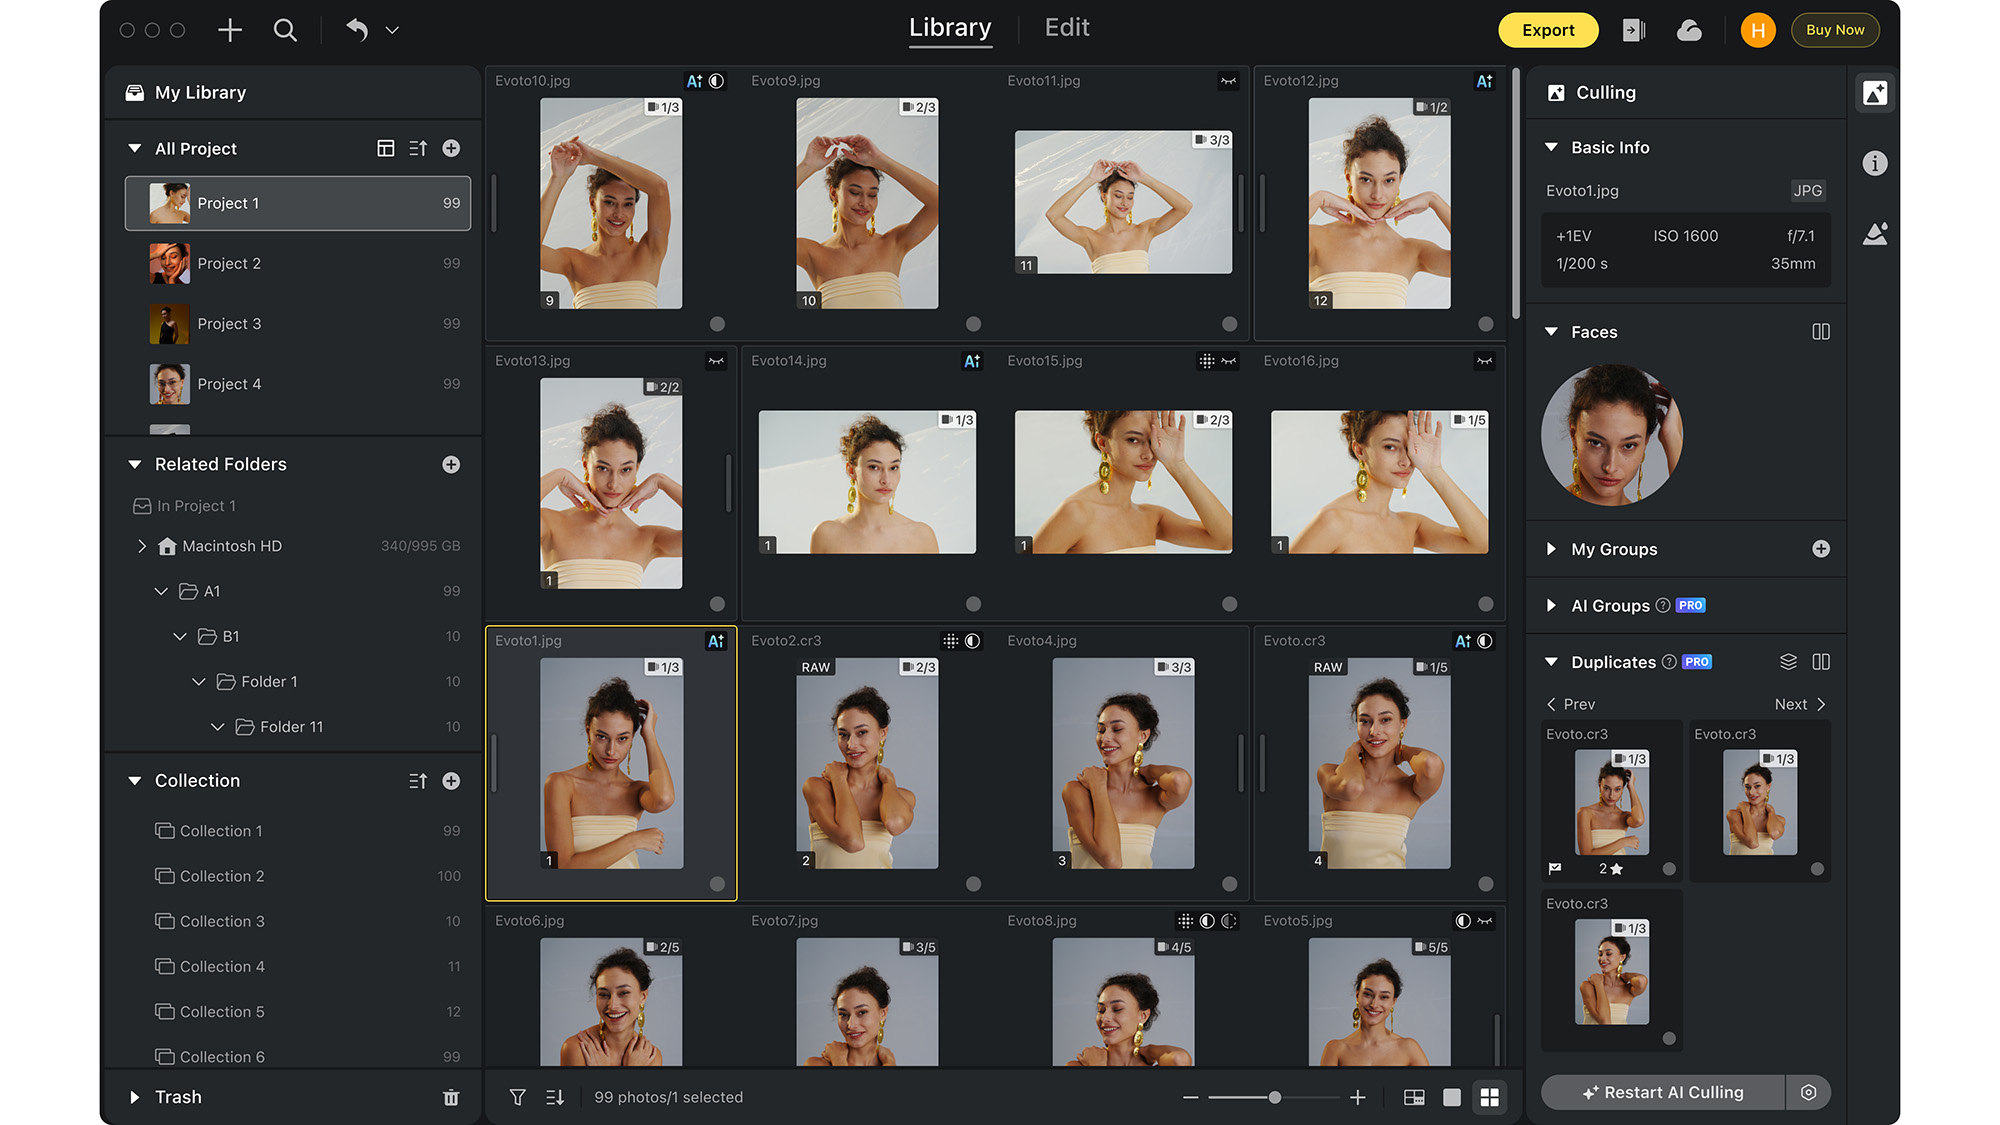
Task: Select Project 2 in the project list
Action: point(298,264)
